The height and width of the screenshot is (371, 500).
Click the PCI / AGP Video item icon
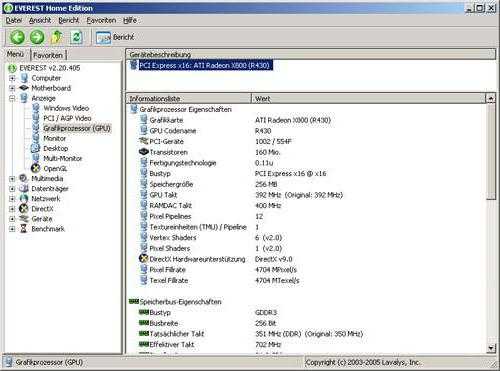[x=36, y=118]
